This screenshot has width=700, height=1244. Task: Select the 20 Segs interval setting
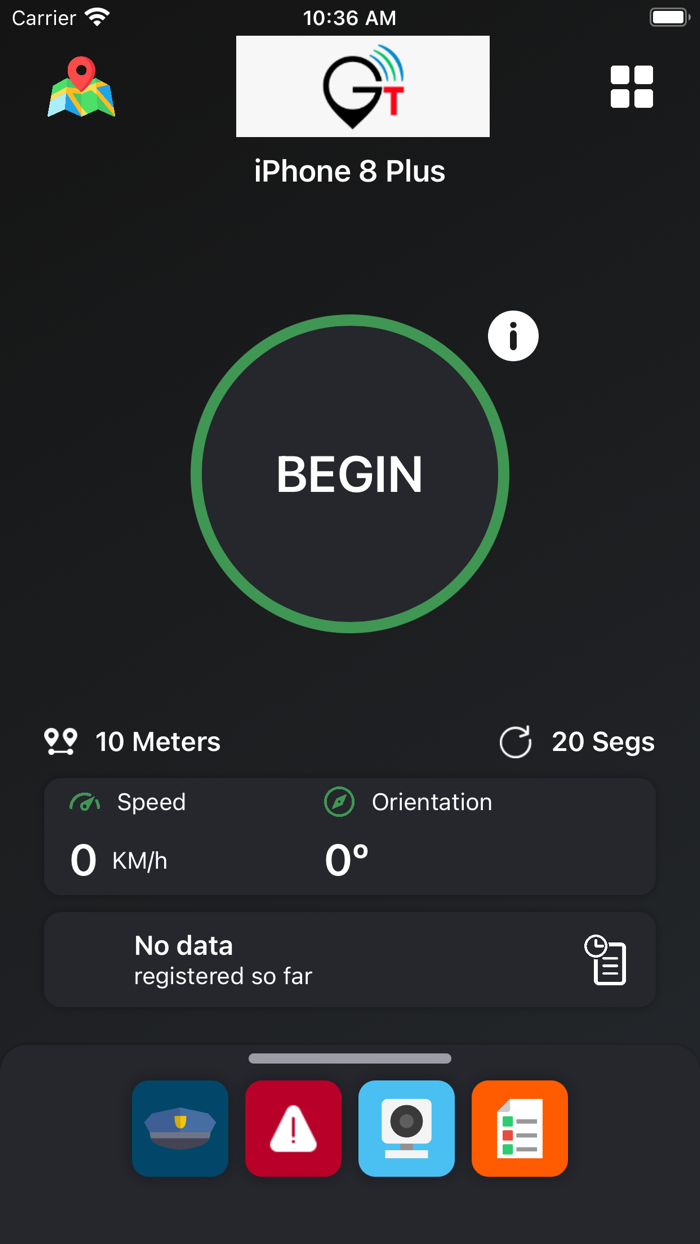point(603,742)
